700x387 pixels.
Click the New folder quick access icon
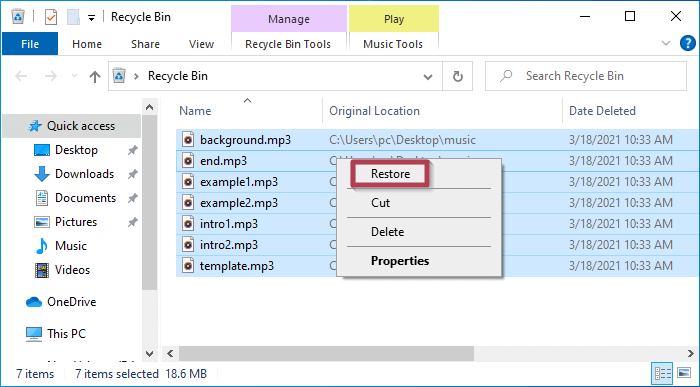tap(73, 17)
